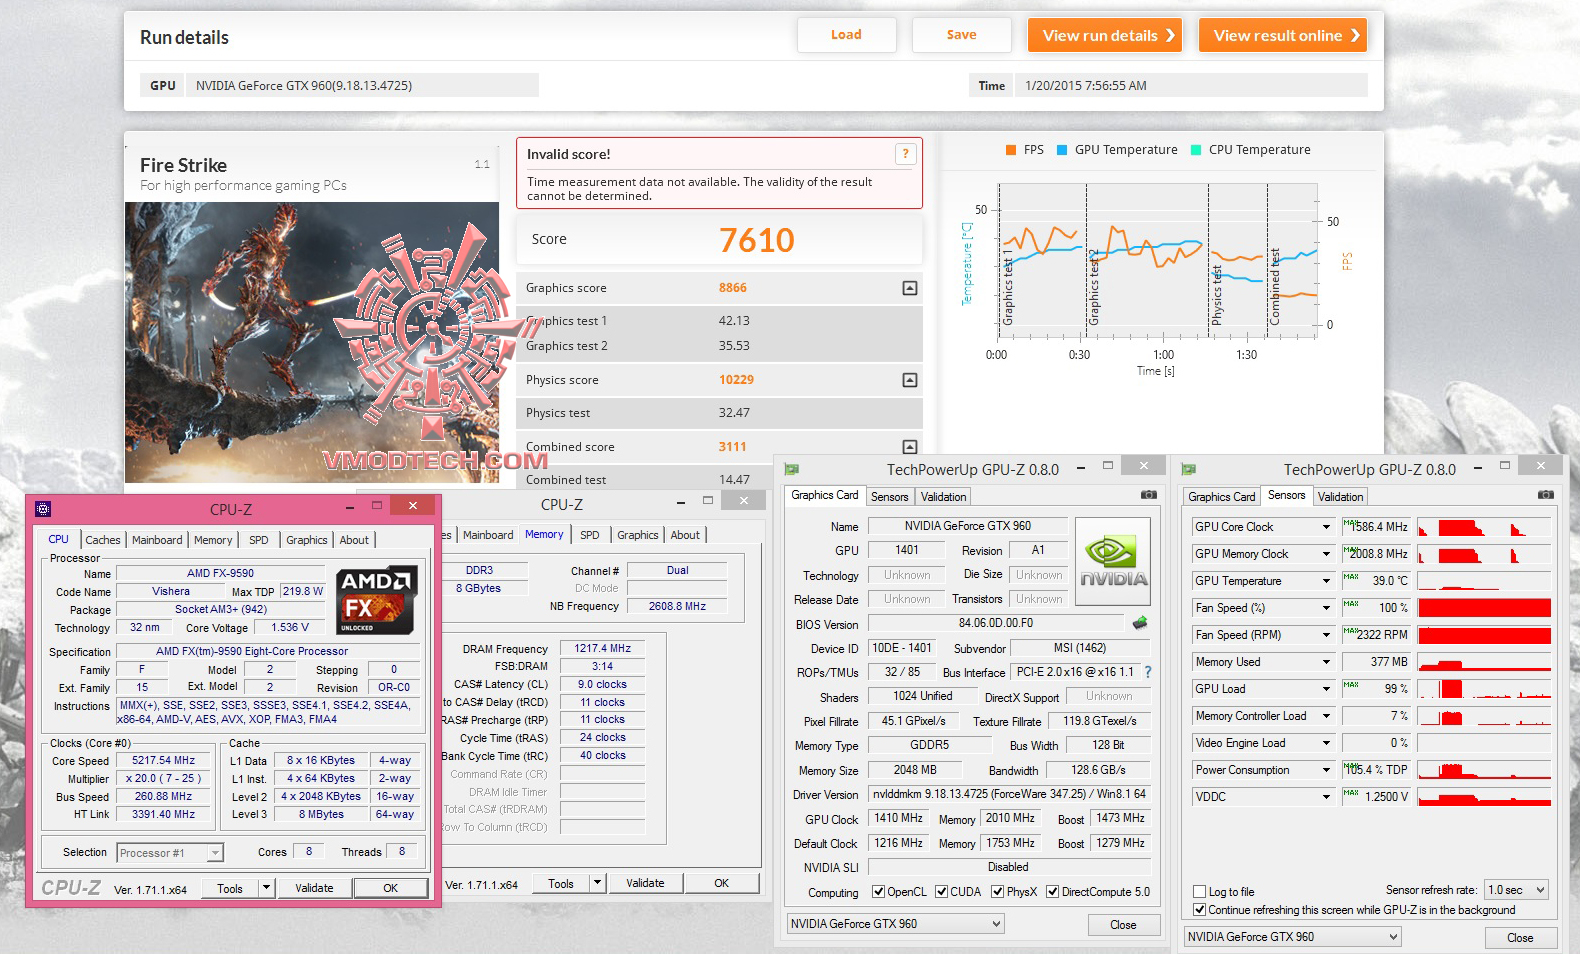1580x954 pixels.
Task: Click the View result online button
Action: 1283,35
